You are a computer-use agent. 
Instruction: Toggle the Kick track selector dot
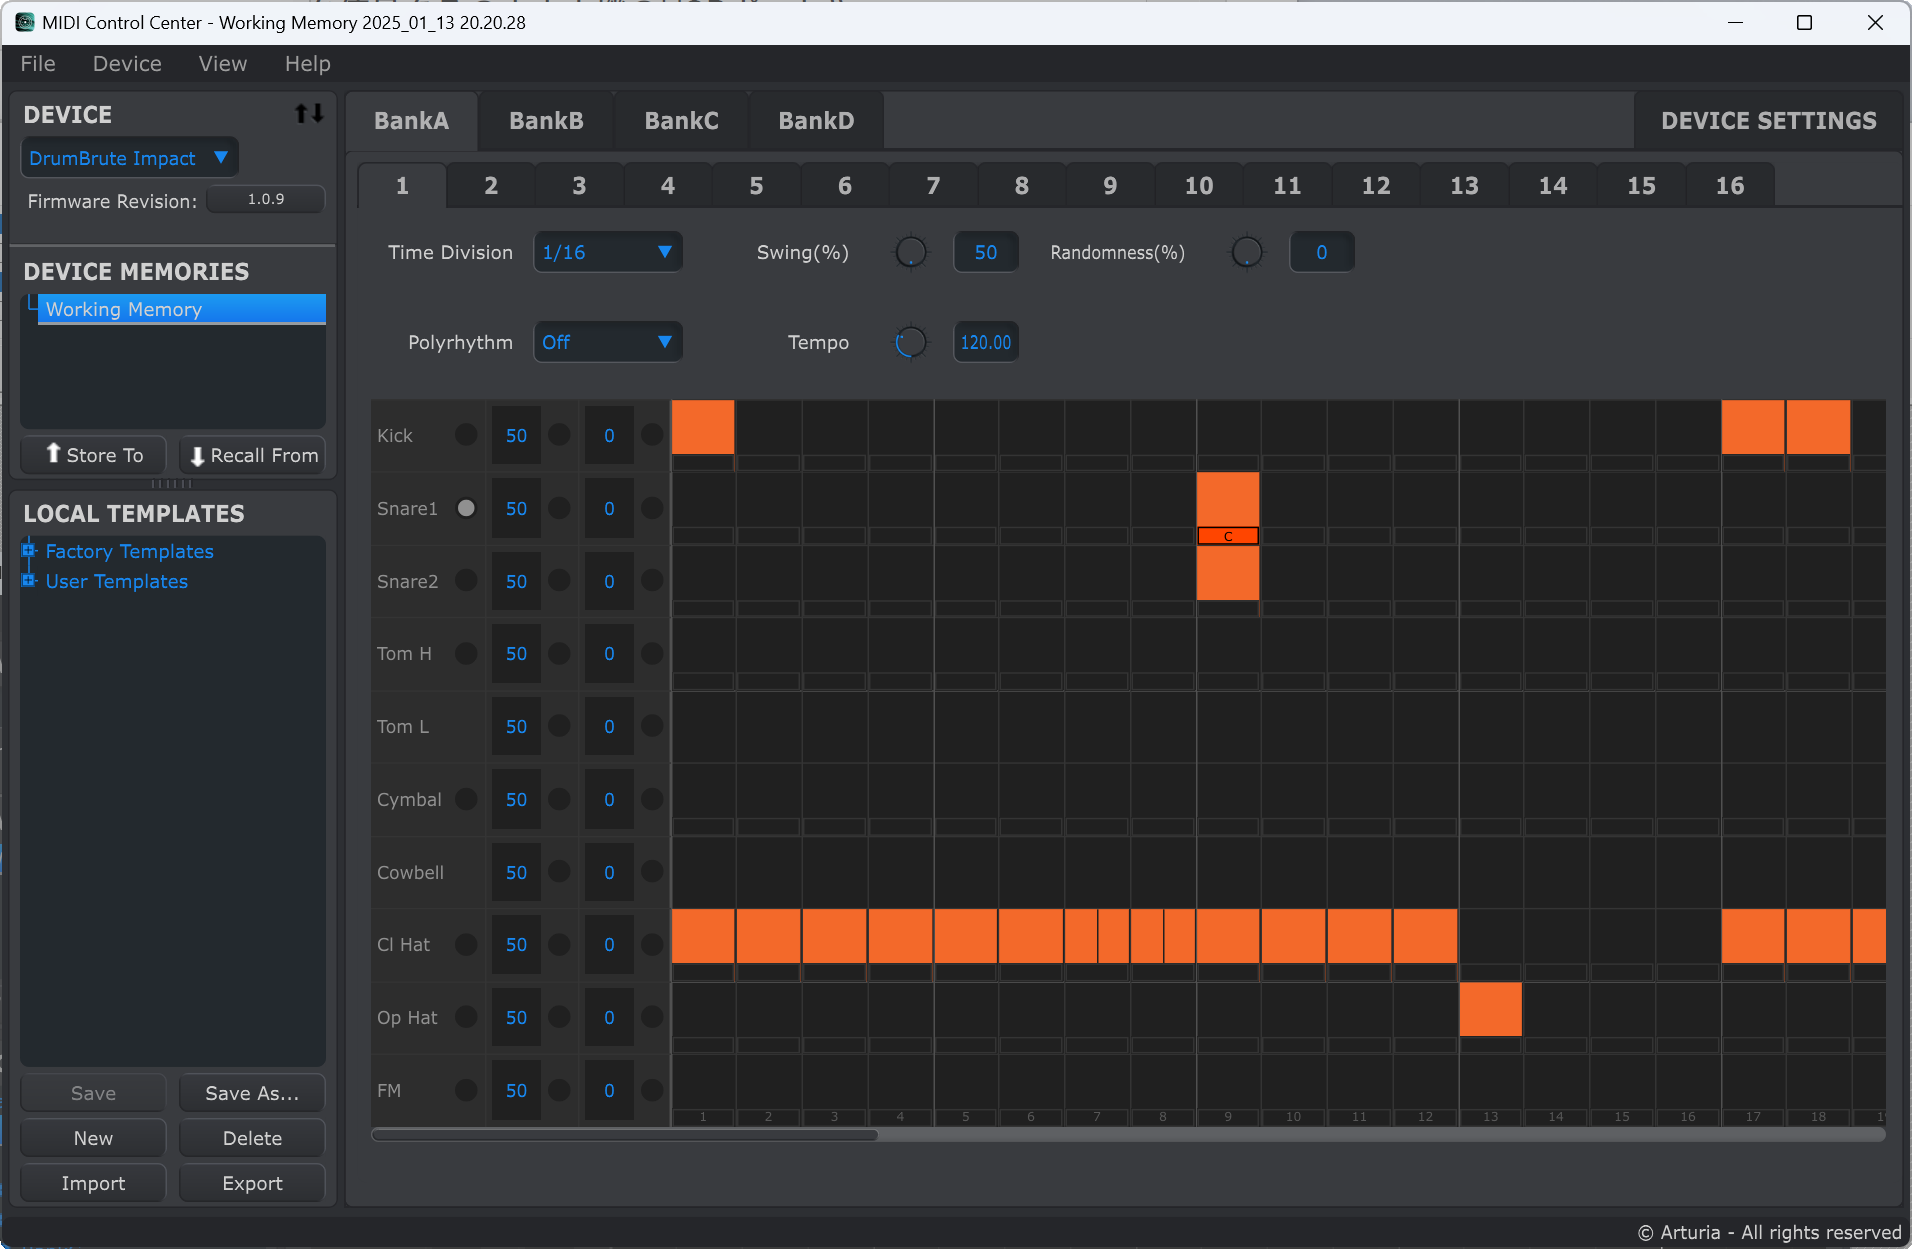466,434
